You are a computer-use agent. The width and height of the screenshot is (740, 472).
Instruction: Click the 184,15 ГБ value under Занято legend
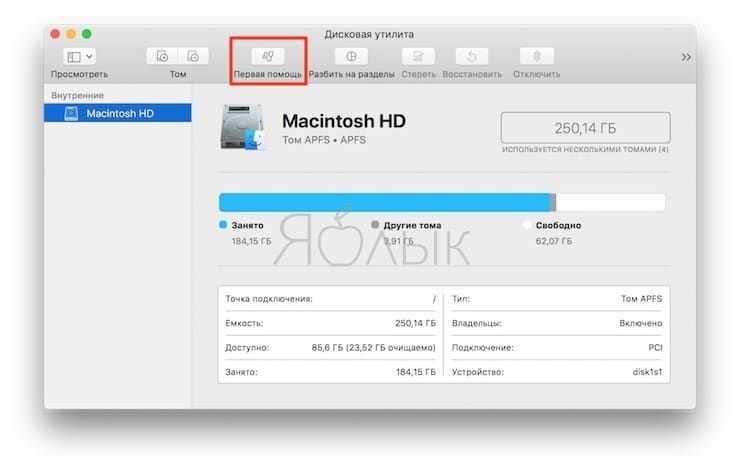[252, 241]
